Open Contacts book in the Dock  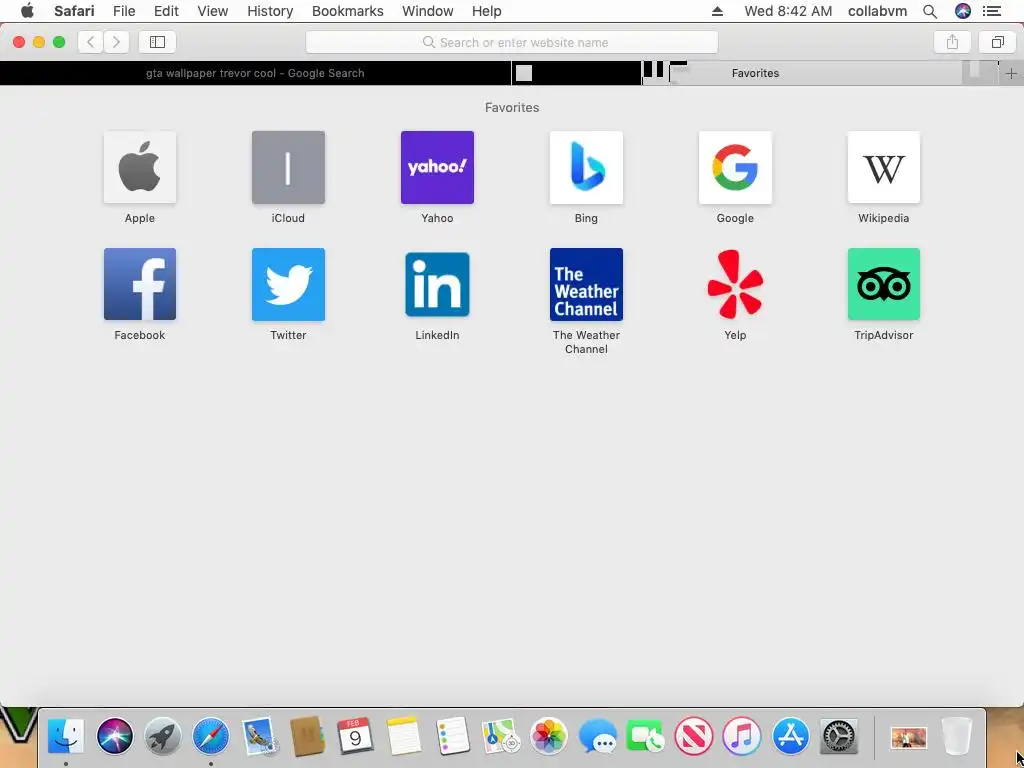(x=308, y=737)
